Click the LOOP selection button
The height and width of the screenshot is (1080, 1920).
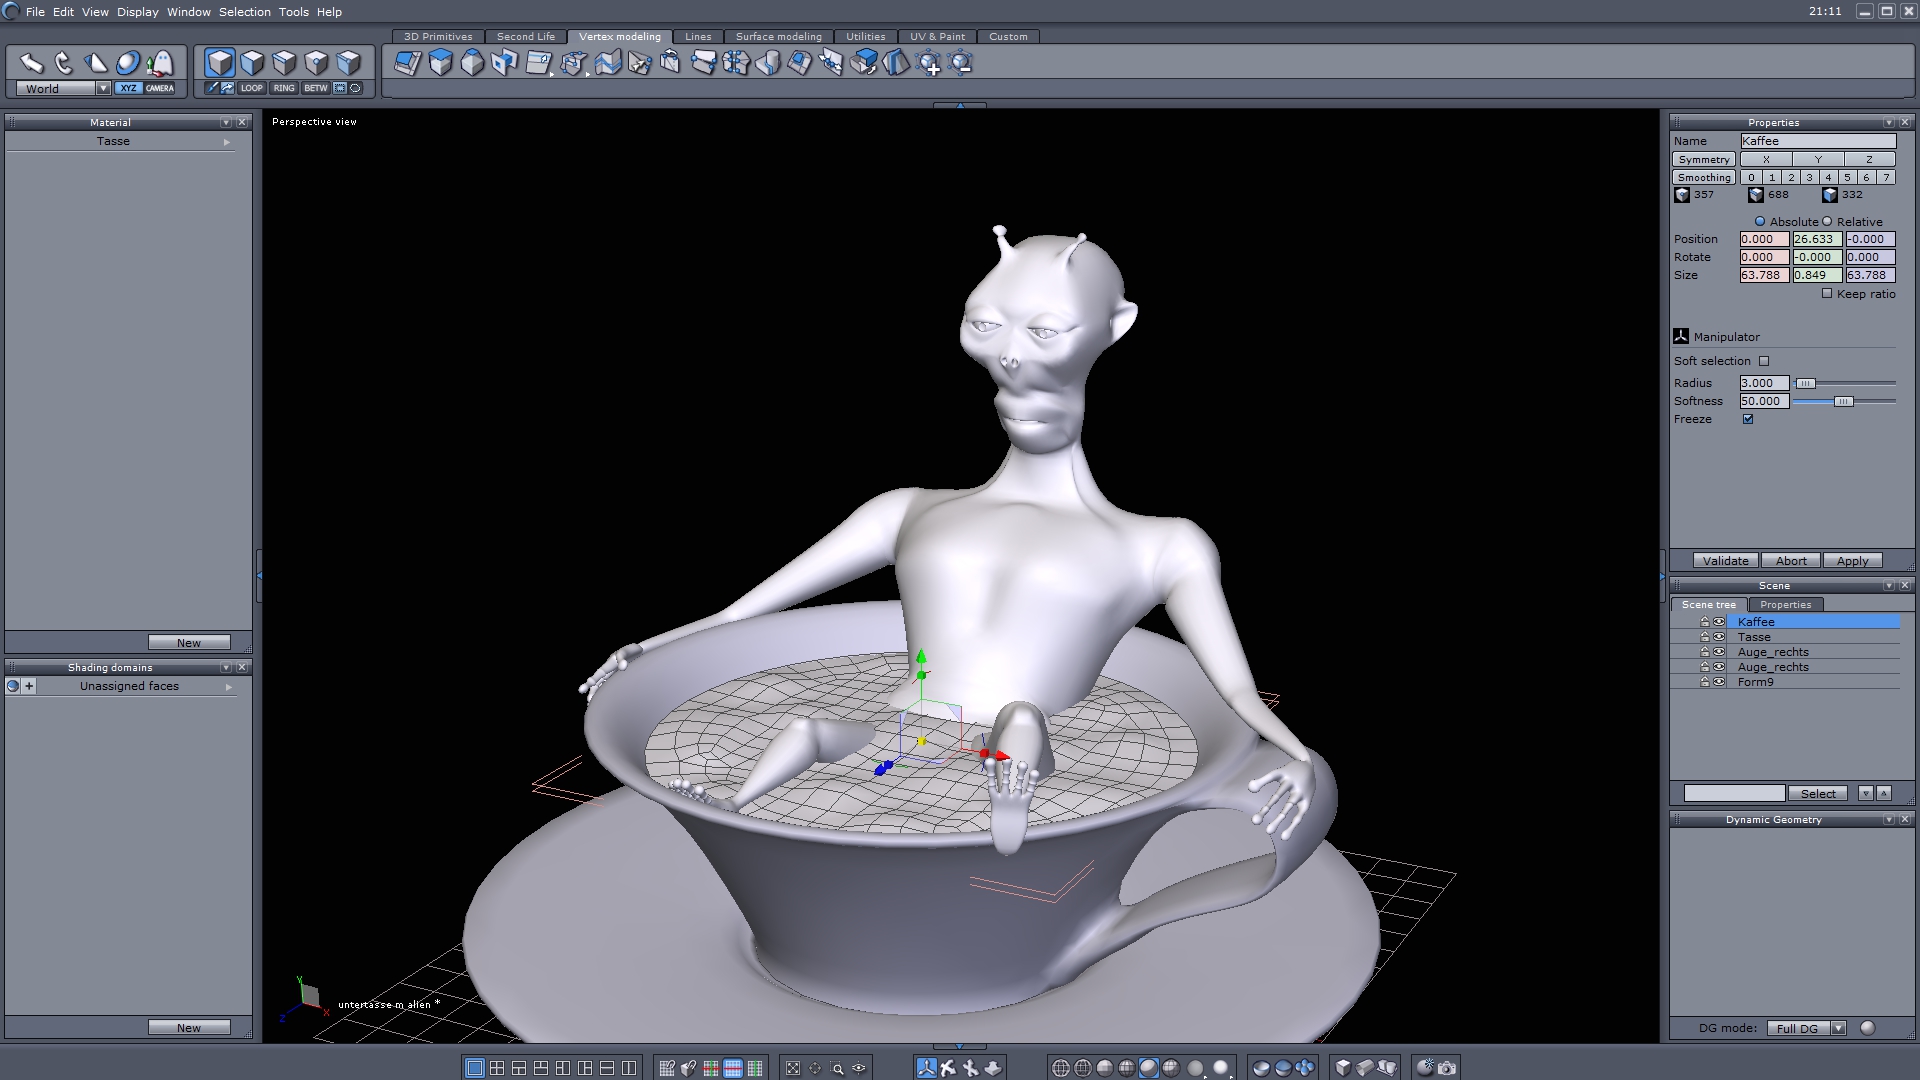pos(251,88)
